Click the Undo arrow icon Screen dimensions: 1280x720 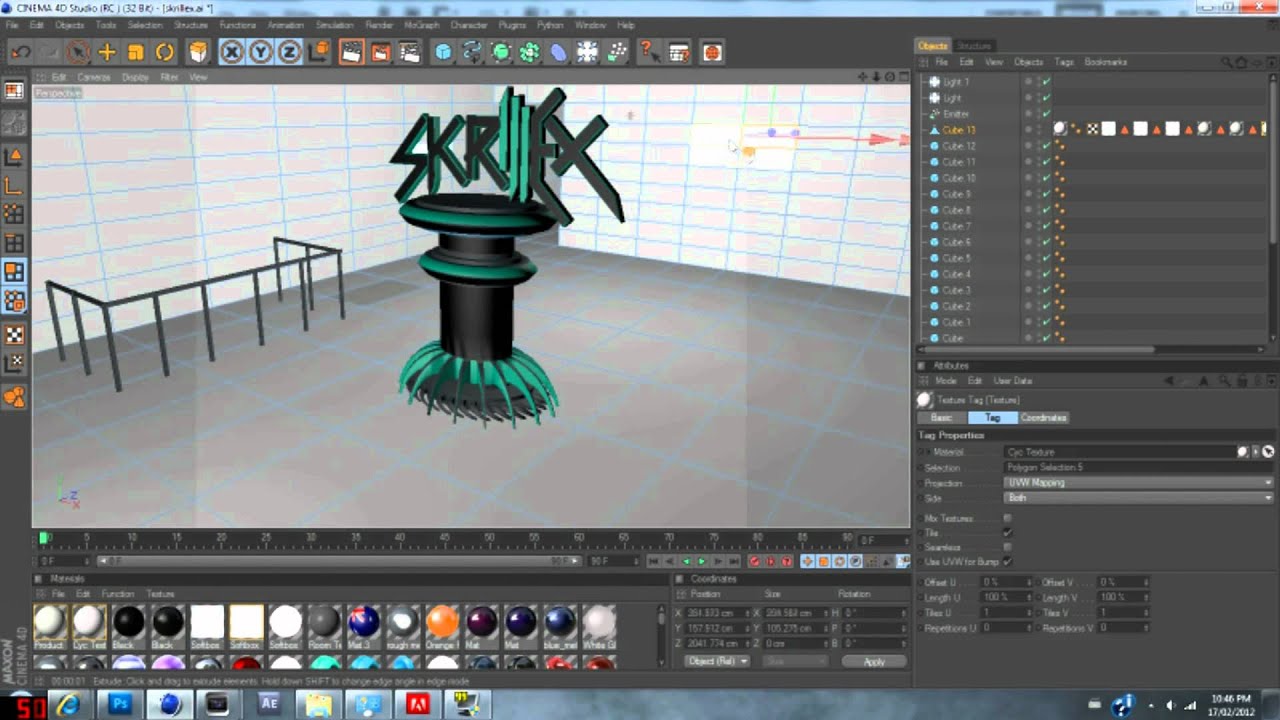pos(20,52)
